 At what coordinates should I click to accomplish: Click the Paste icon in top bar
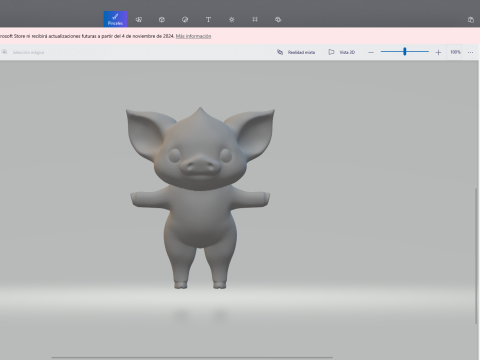coord(471,20)
